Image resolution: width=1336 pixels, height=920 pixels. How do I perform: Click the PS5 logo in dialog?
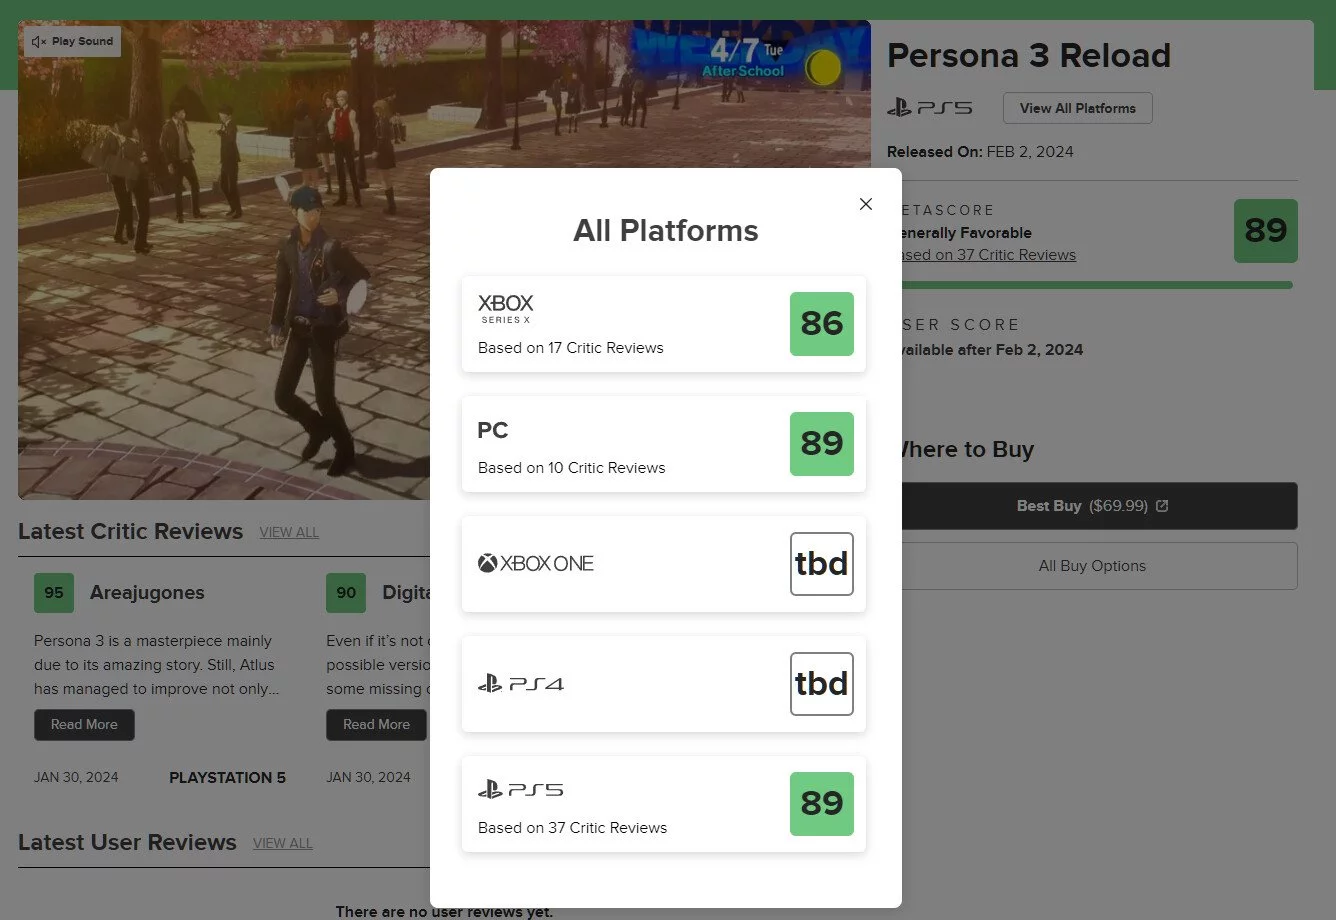point(521,790)
